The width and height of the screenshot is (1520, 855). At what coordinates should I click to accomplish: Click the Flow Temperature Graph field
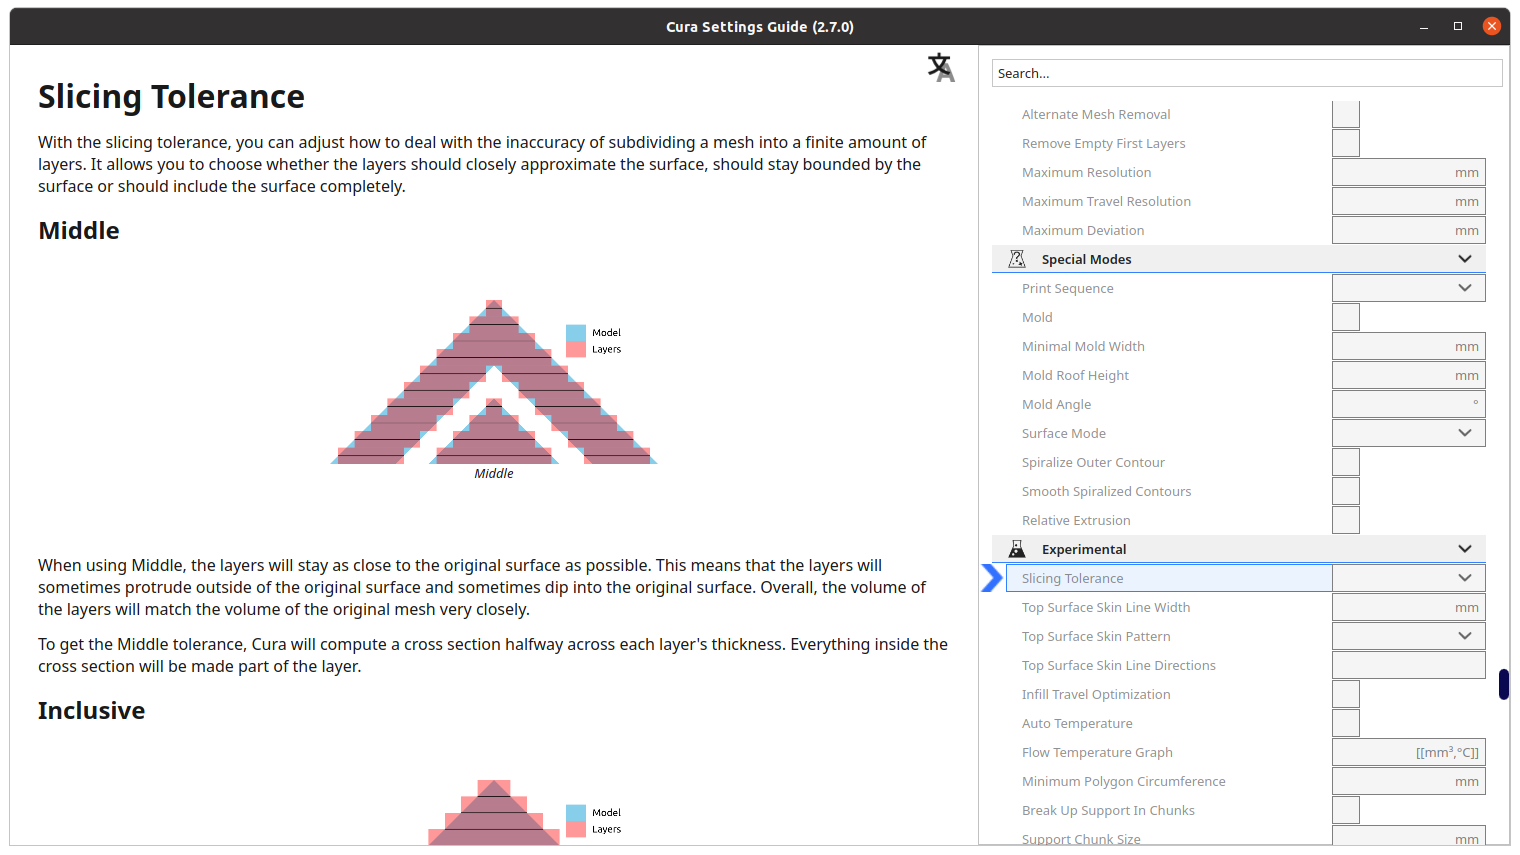[1409, 752]
